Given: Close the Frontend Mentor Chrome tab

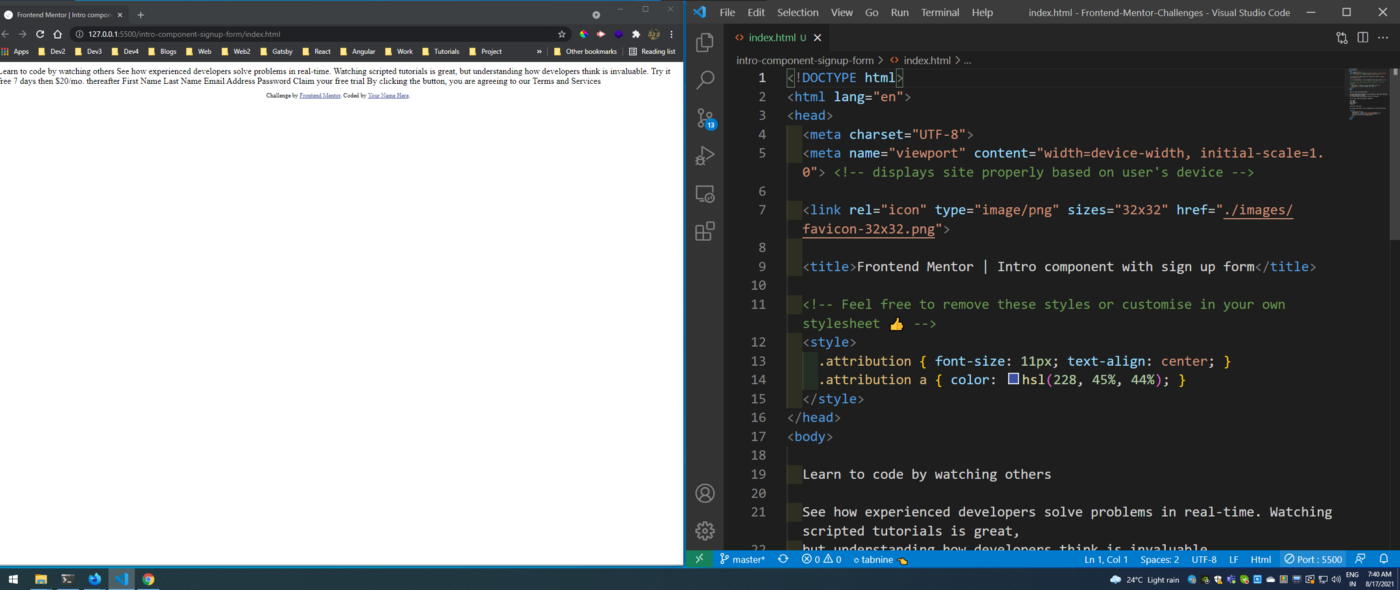Looking at the screenshot, I should pos(121,15).
